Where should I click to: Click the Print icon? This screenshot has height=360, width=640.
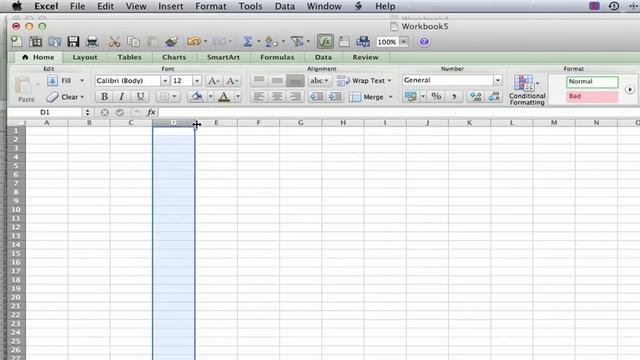(x=92, y=41)
